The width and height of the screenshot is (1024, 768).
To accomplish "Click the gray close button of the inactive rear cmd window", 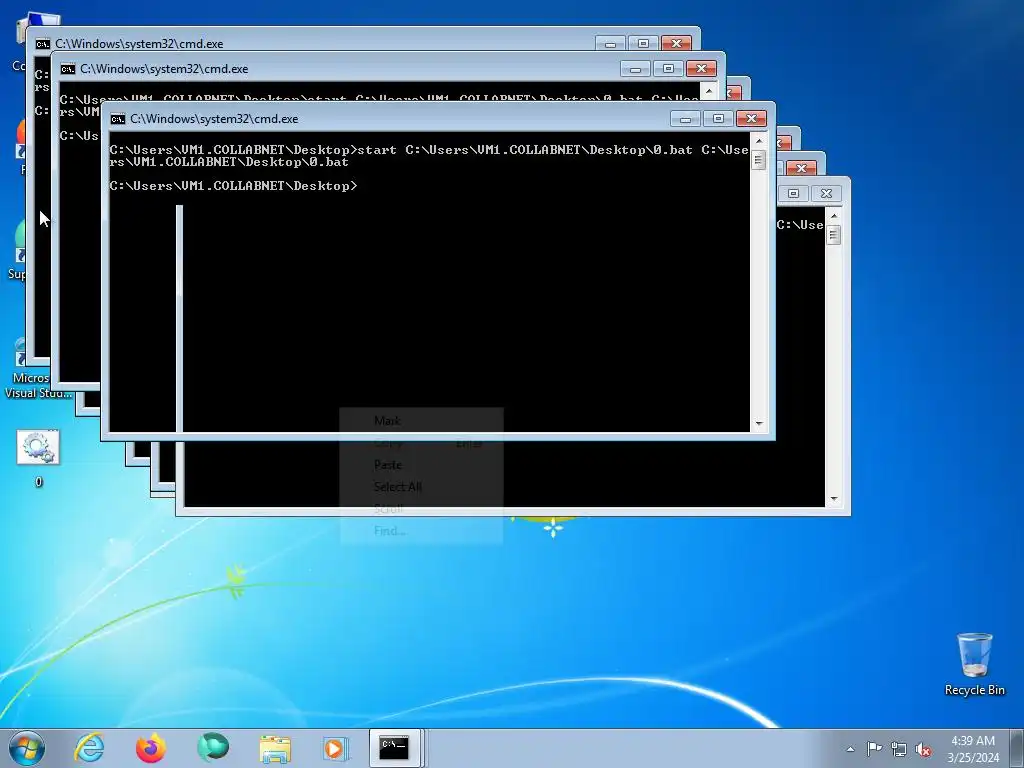I will [x=826, y=193].
